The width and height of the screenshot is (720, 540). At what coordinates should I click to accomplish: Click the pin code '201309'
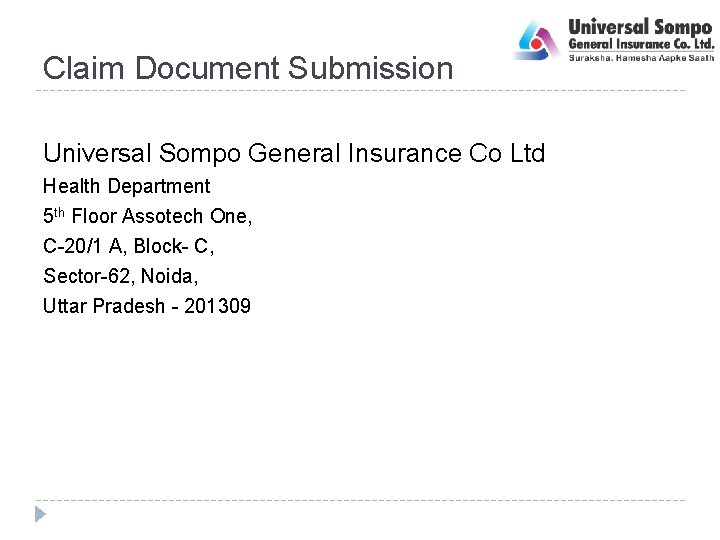tap(218, 306)
